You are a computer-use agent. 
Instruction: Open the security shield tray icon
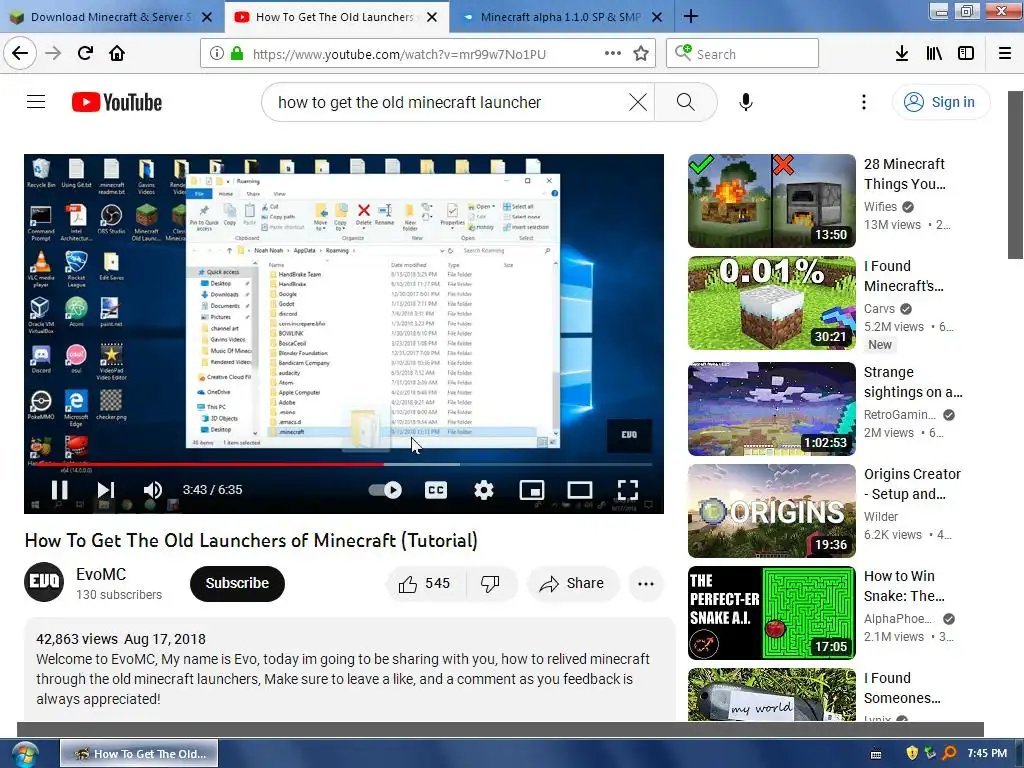coord(912,753)
